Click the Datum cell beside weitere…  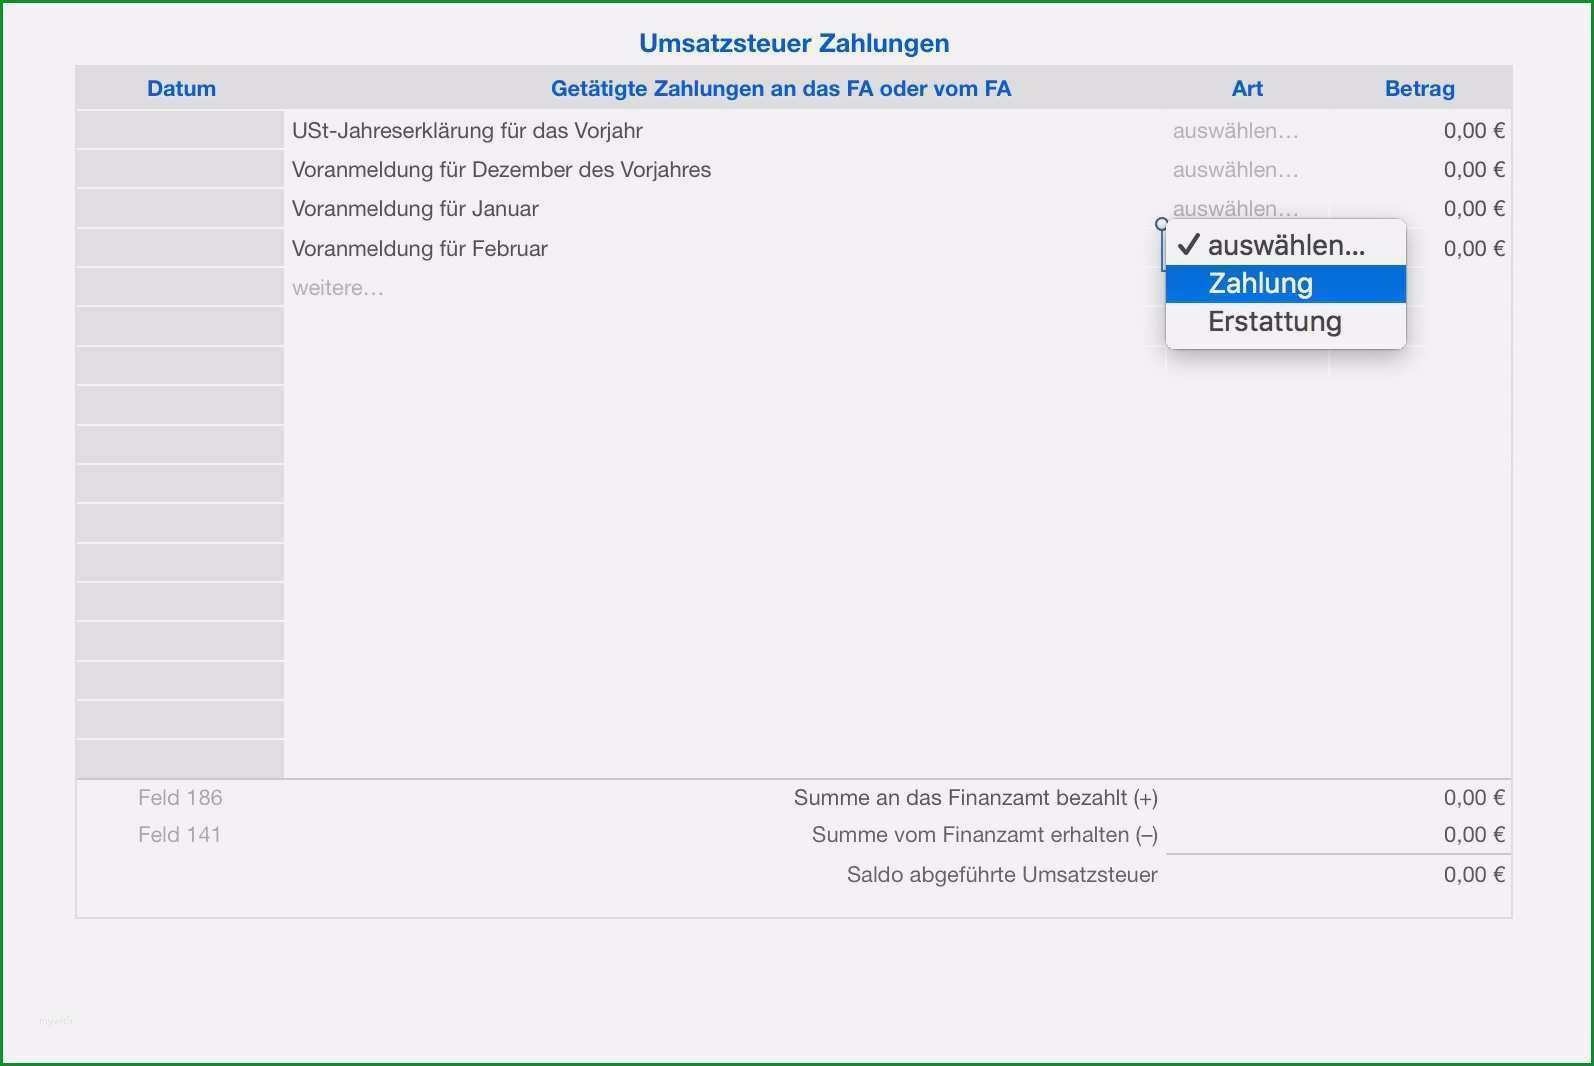tap(180, 288)
